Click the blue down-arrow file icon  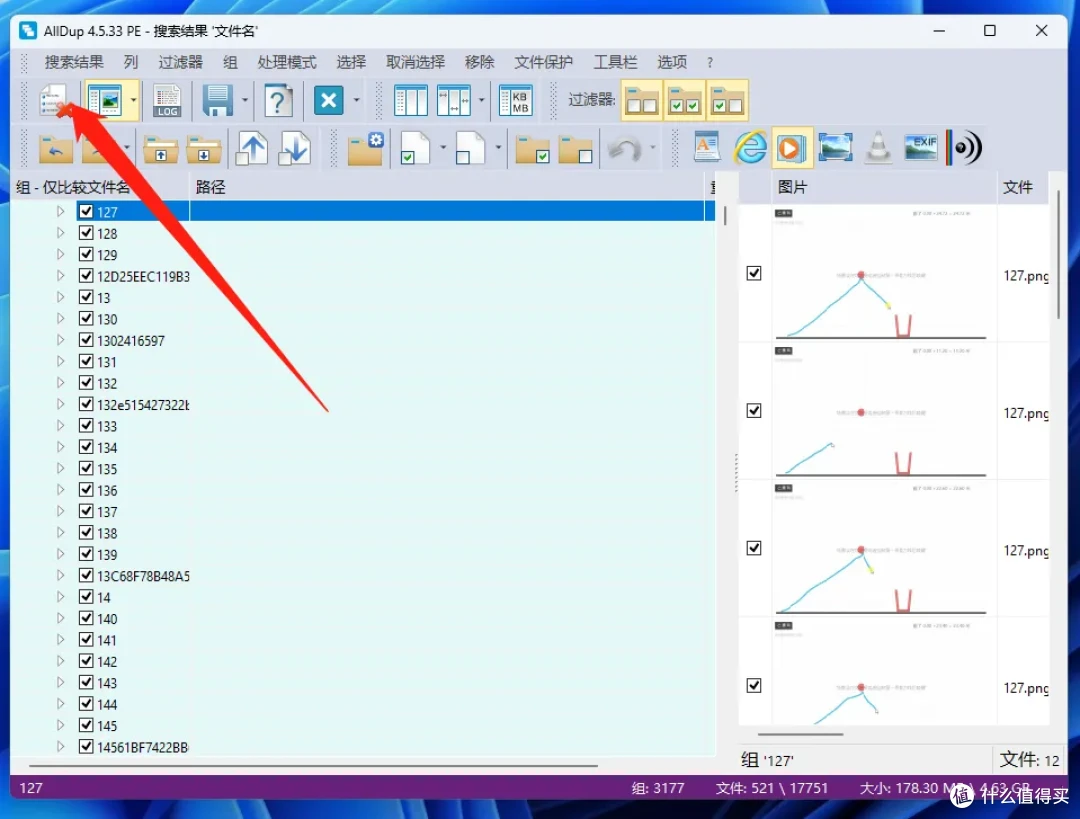click(294, 148)
